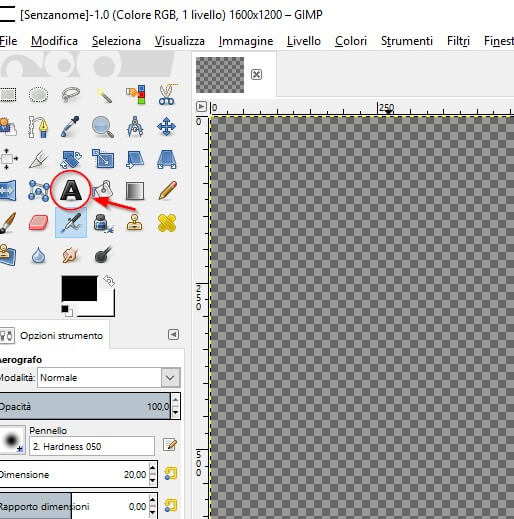Open the Seleziona menu
Viewport: 514px width, 519px height.
116,41
